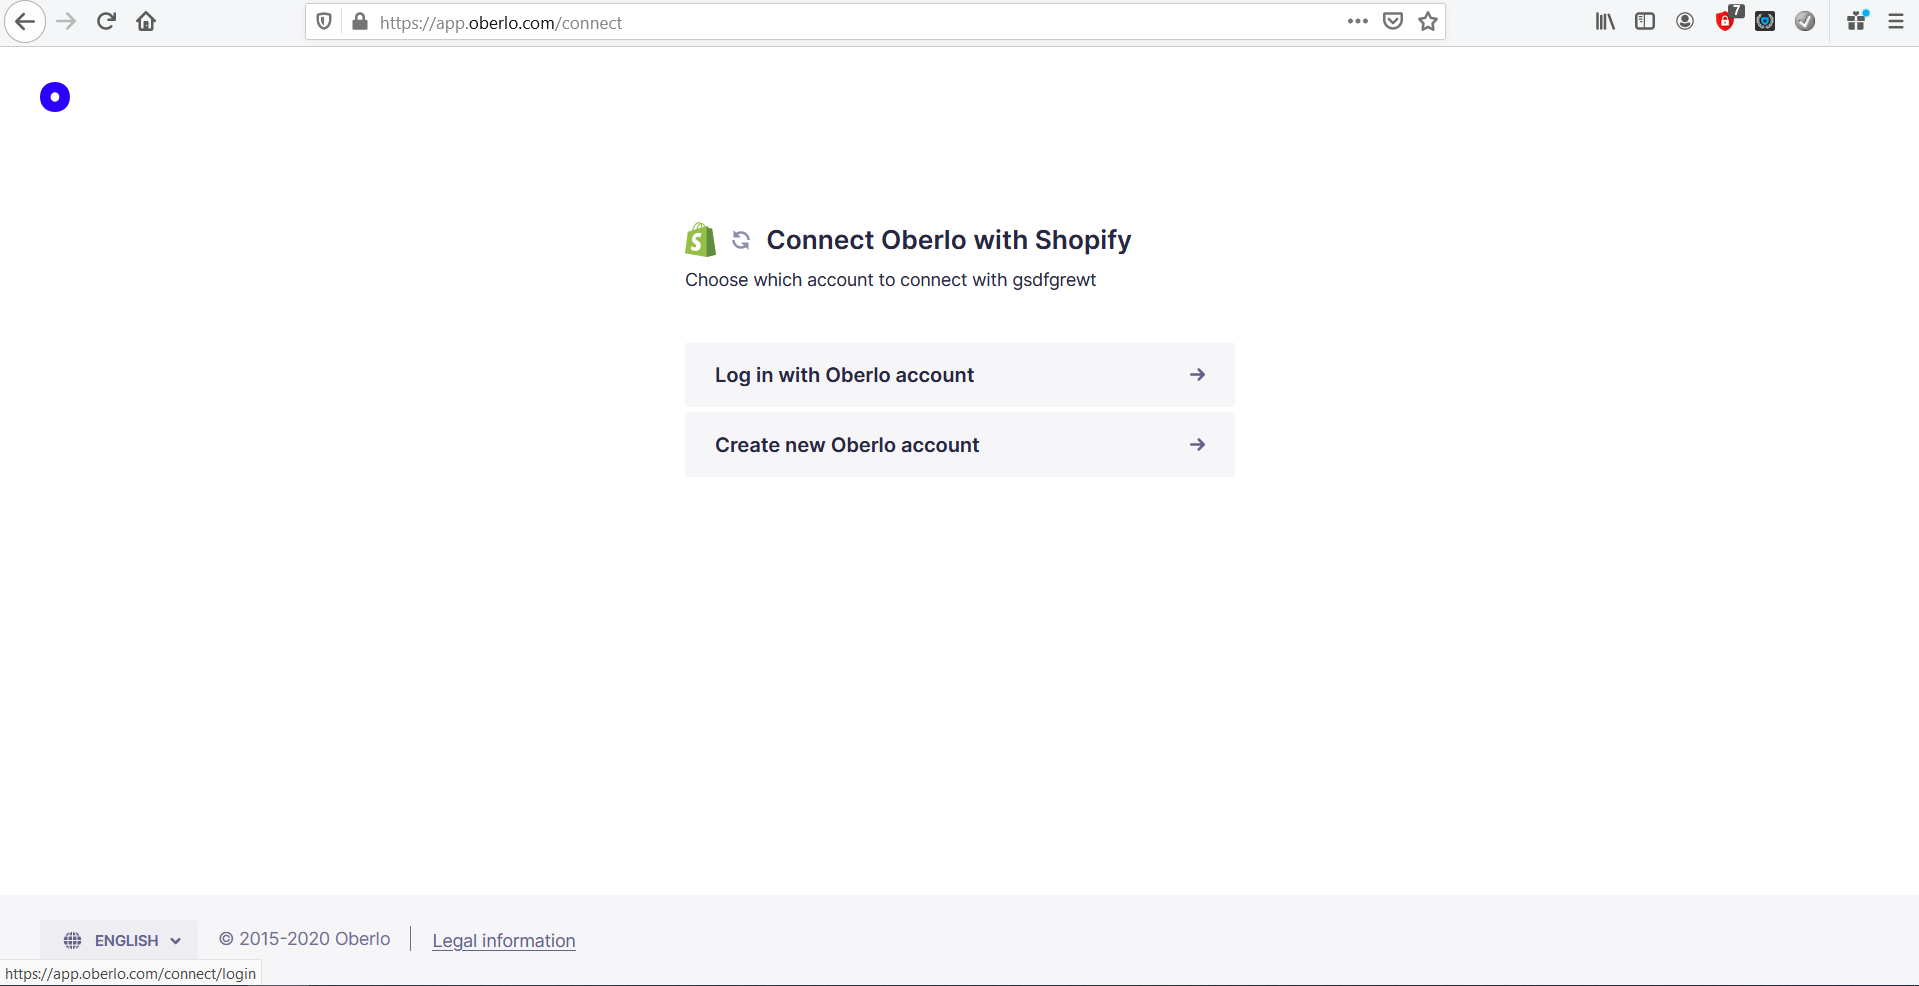This screenshot has width=1919, height=986.
Task: Open the browser home page
Action: point(146,22)
